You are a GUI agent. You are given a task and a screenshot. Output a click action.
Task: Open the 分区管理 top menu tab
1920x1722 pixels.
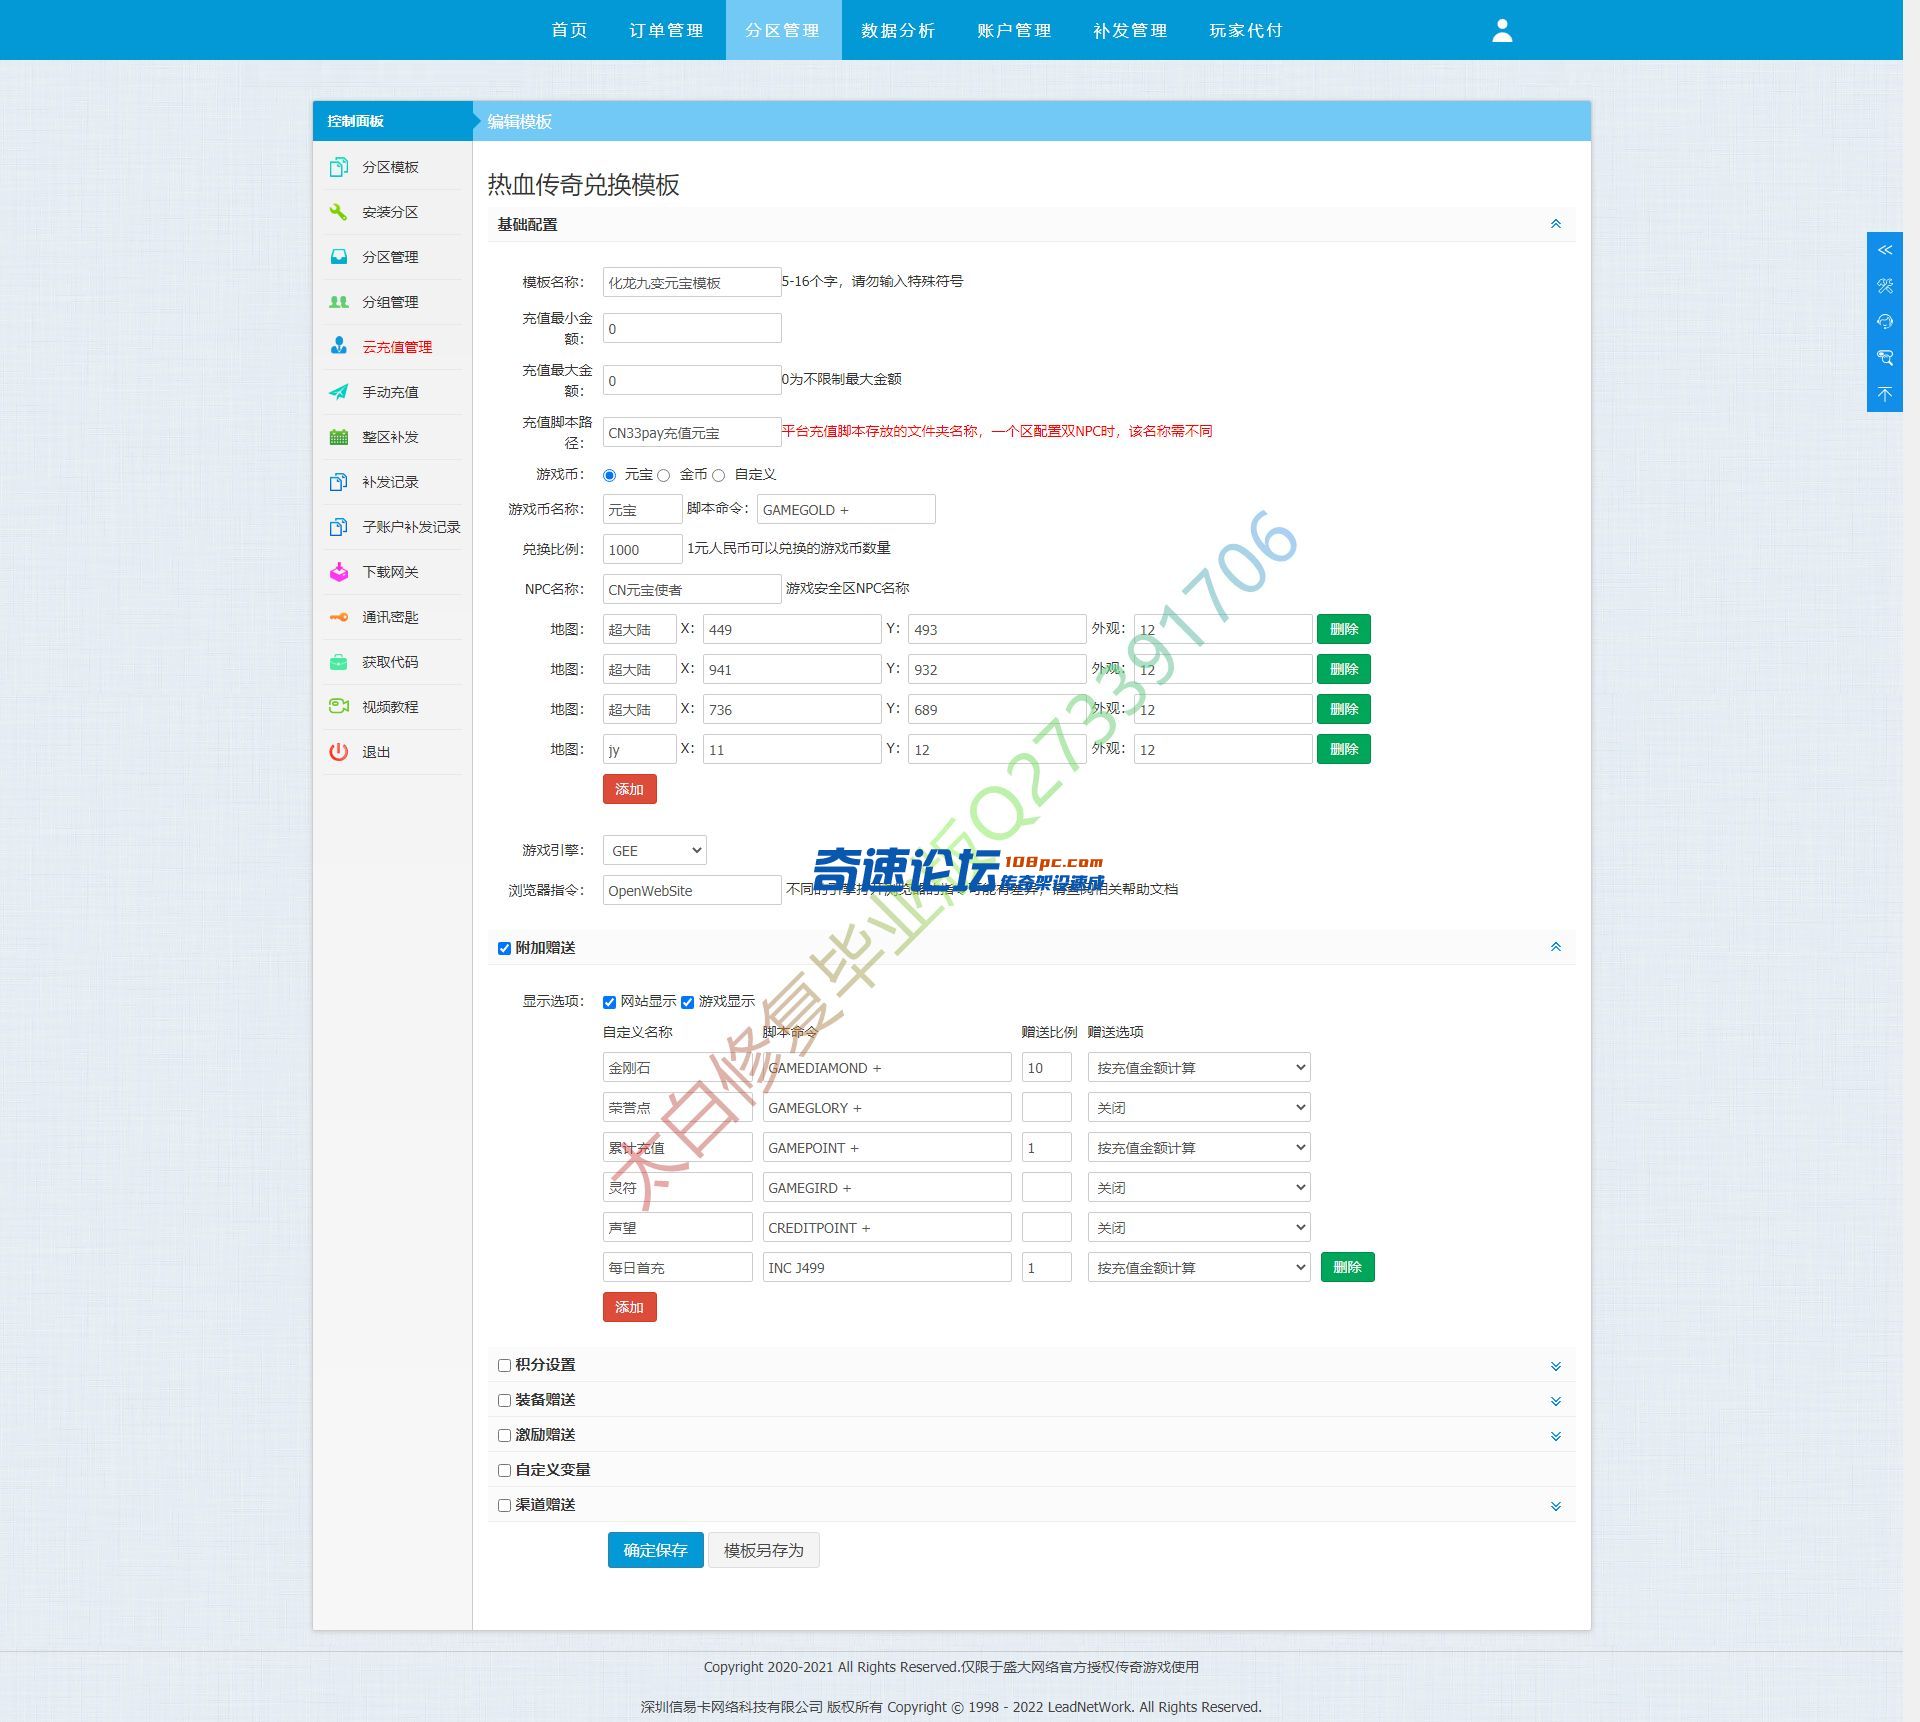(783, 30)
